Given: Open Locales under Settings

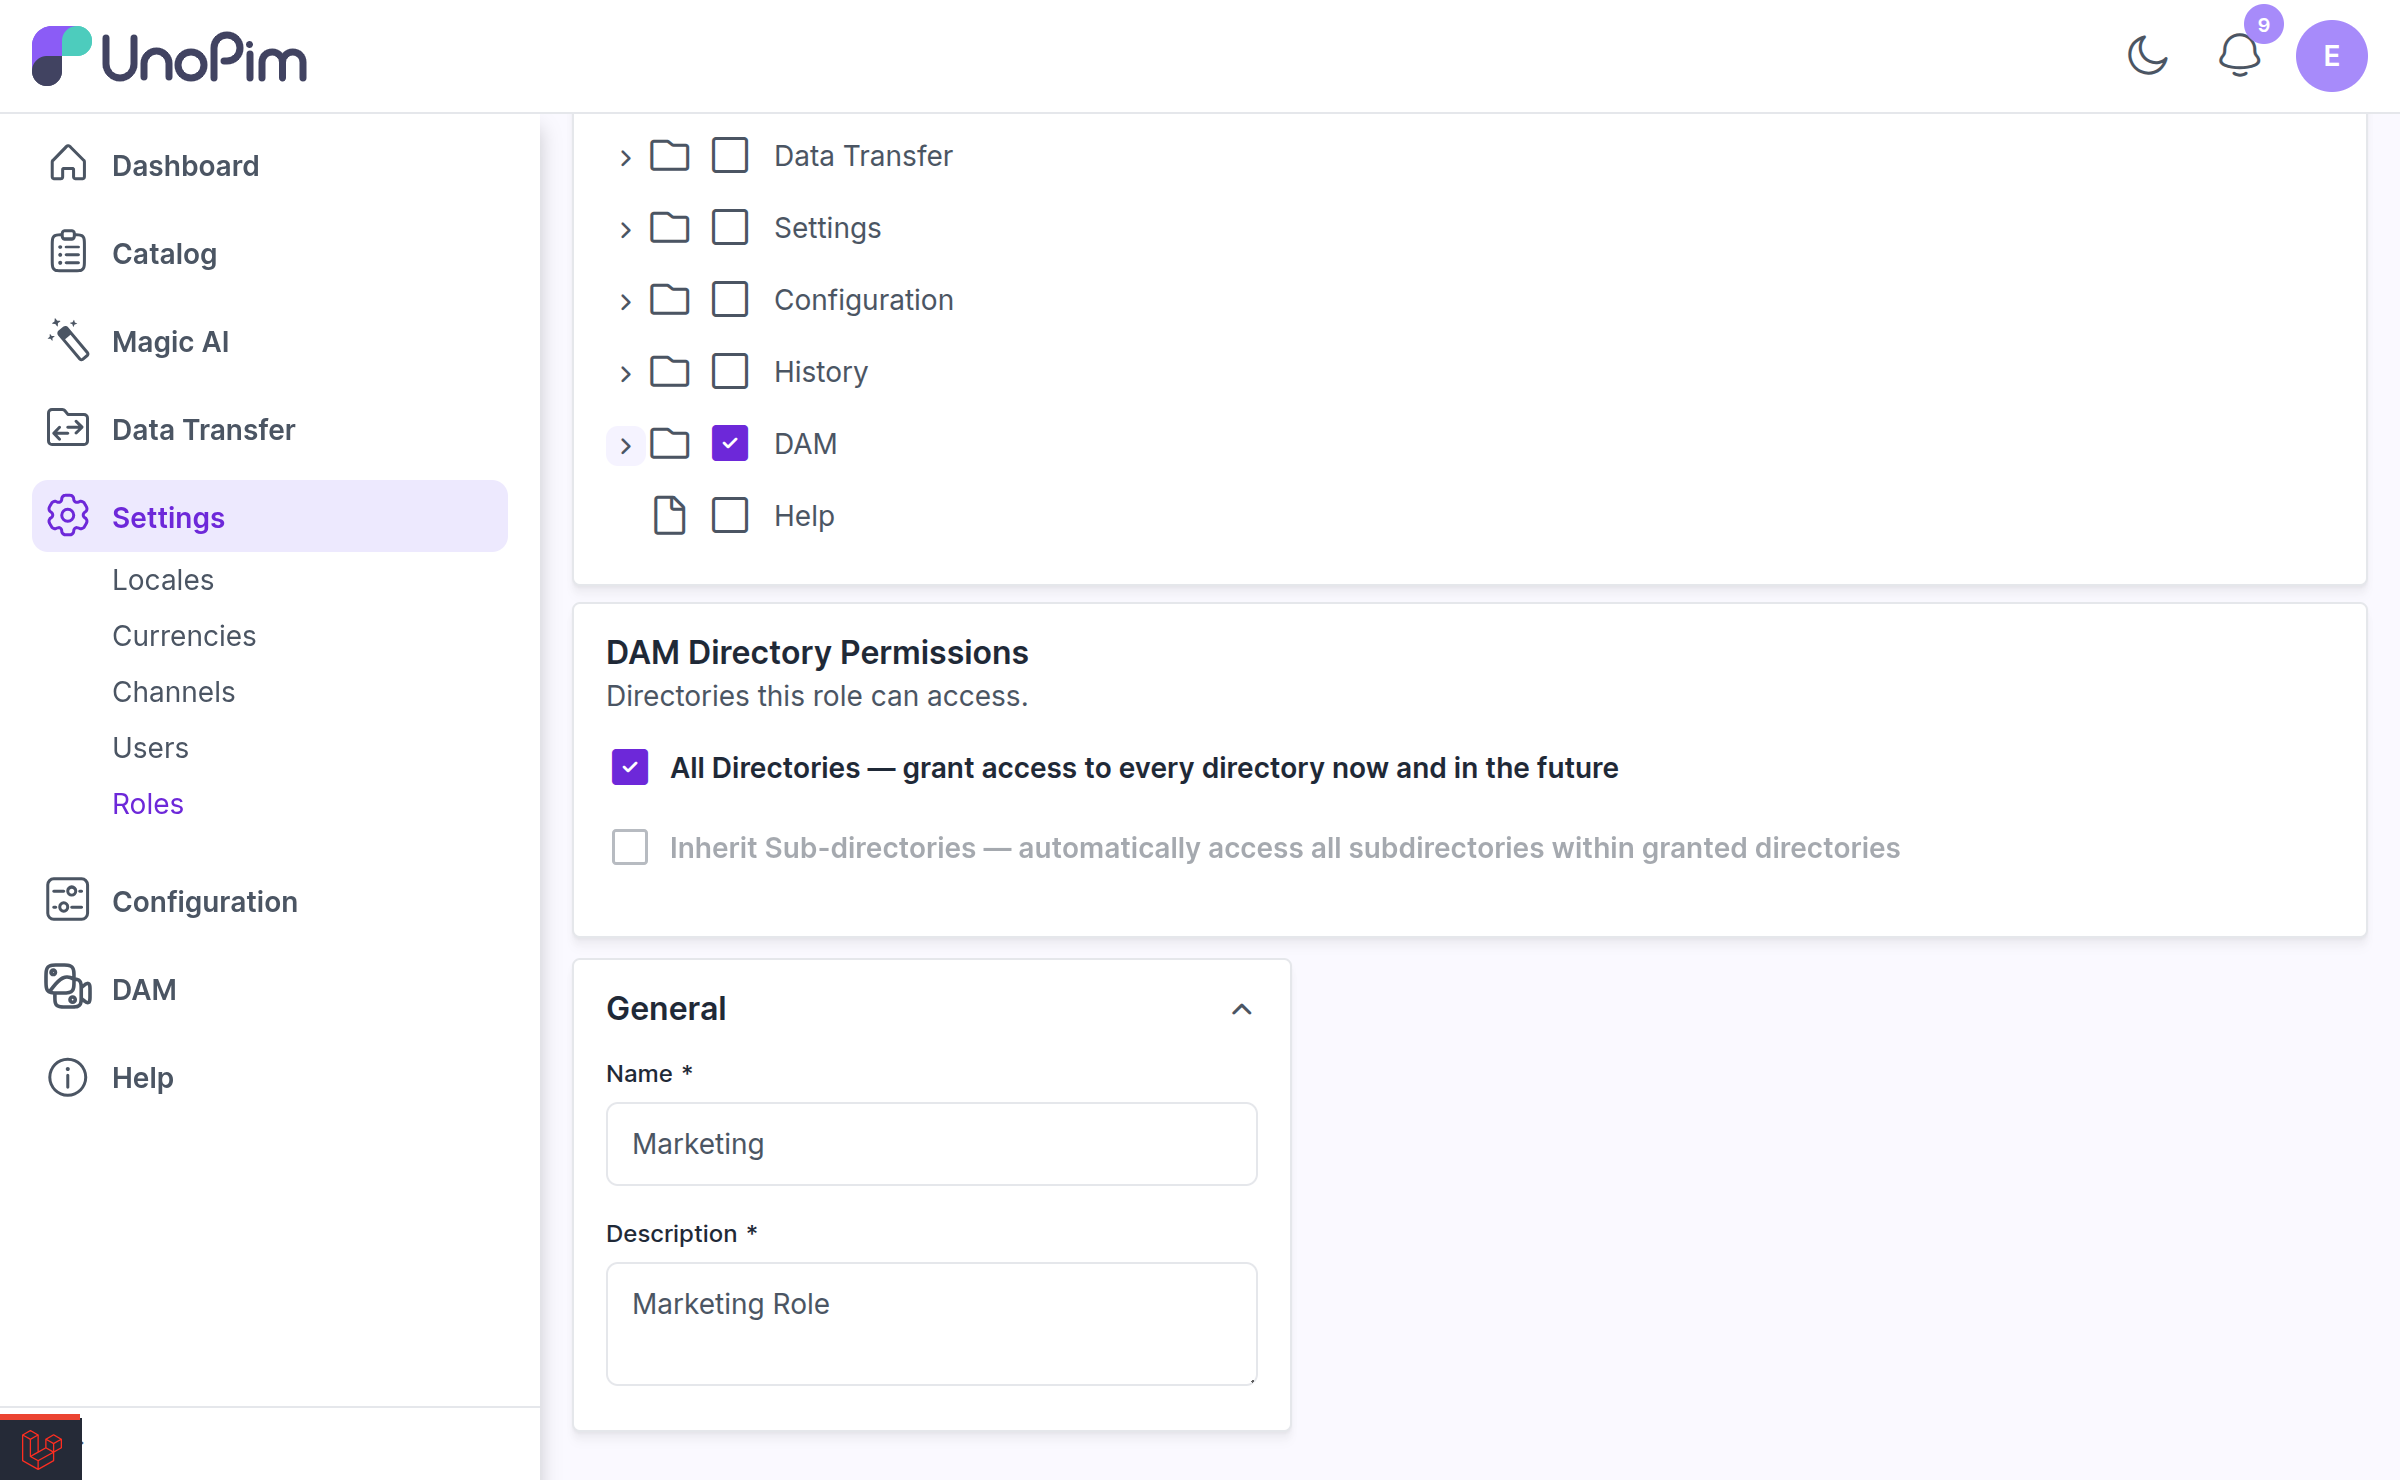Looking at the screenshot, I should (x=163, y=580).
